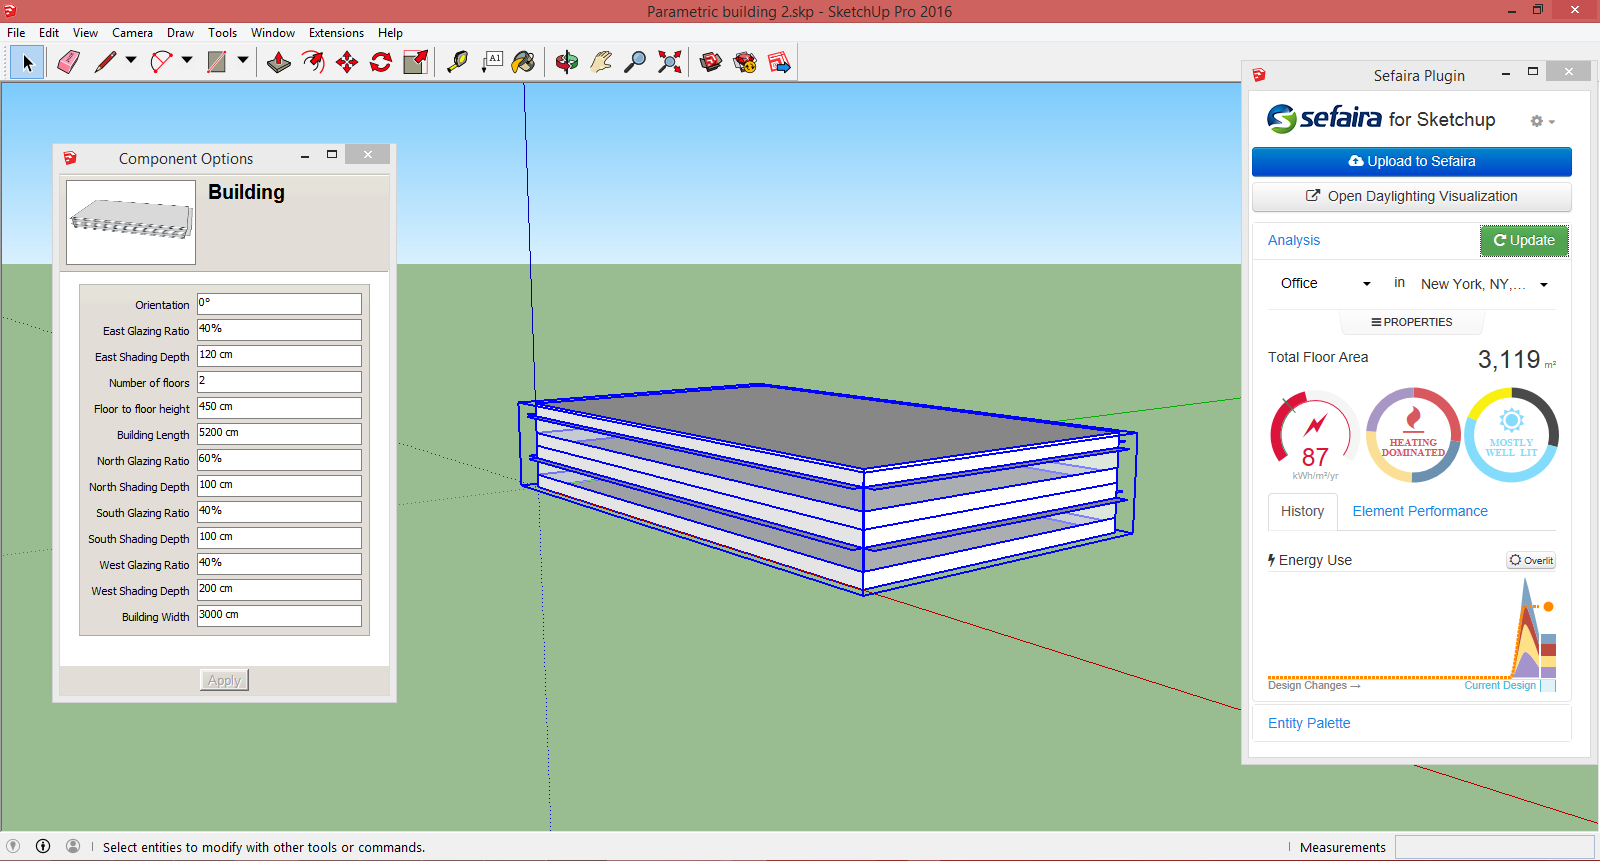
Task: Open the File menu
Action: (x=16, y=33)
